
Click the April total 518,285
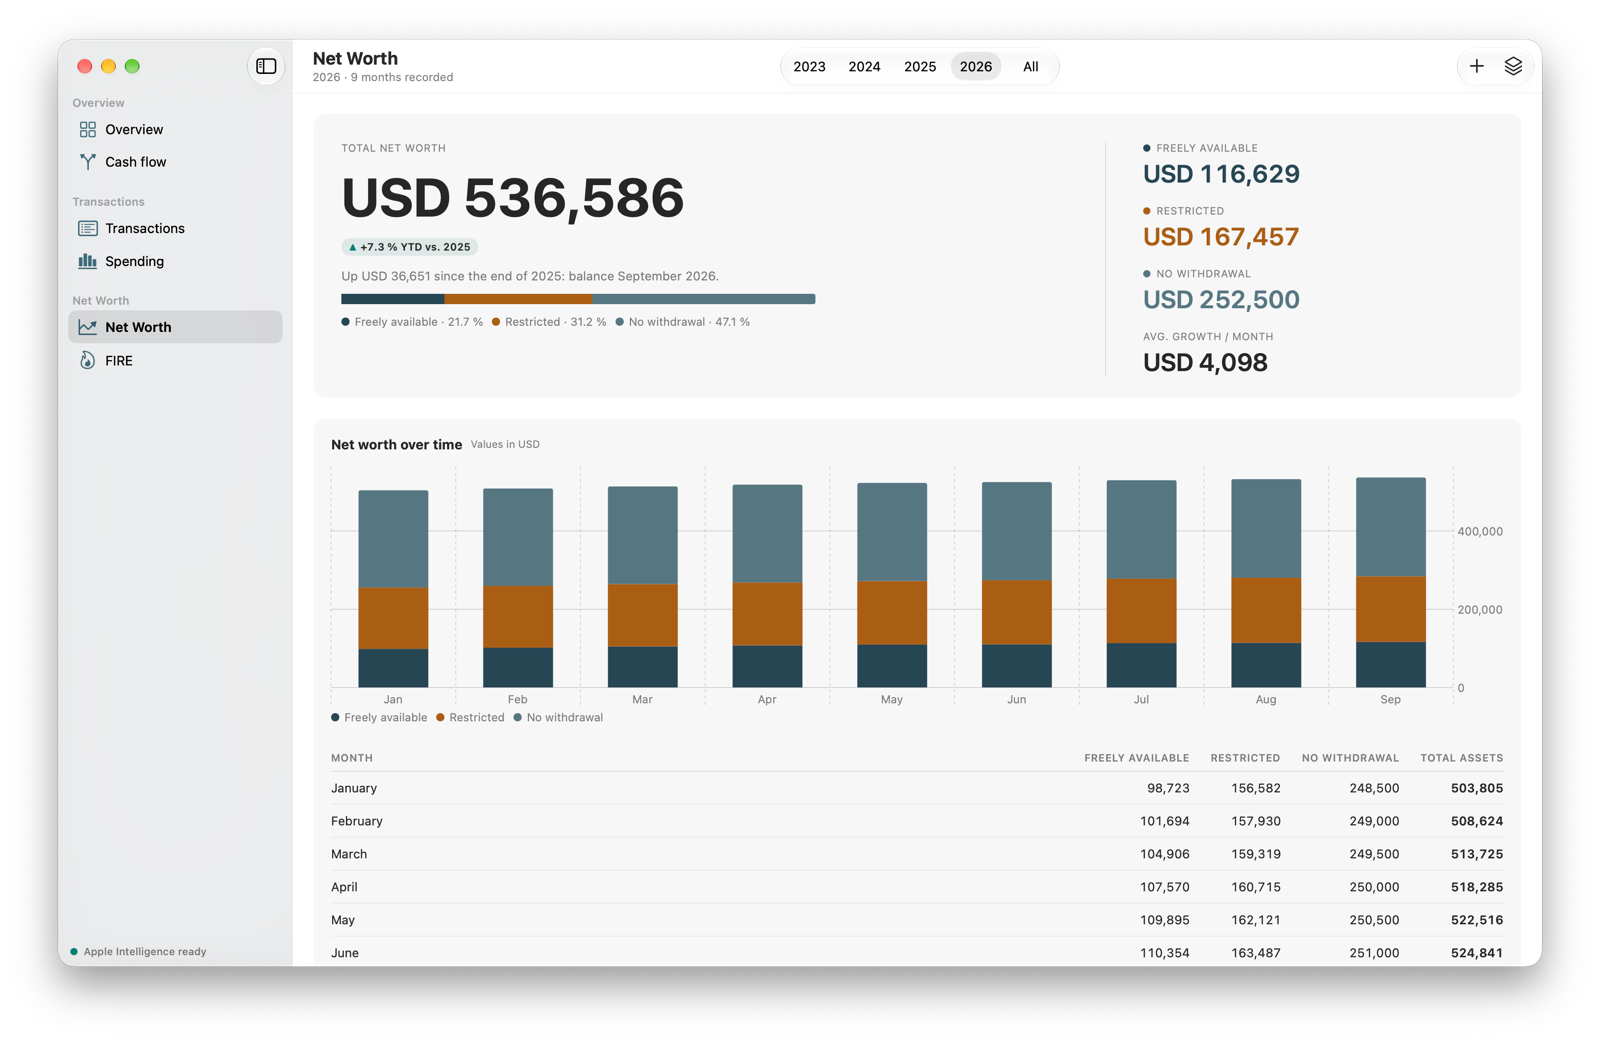click(x=1477, y=887)
